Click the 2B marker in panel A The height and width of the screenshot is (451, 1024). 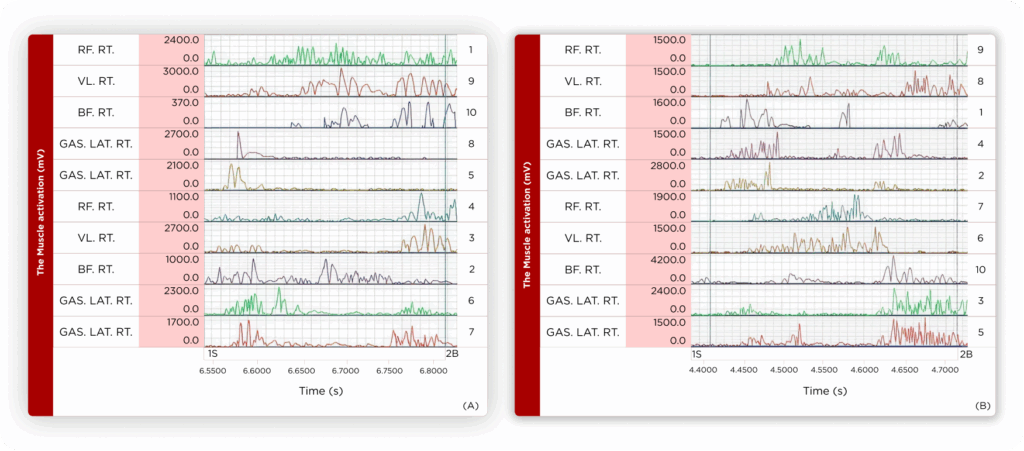451,354
